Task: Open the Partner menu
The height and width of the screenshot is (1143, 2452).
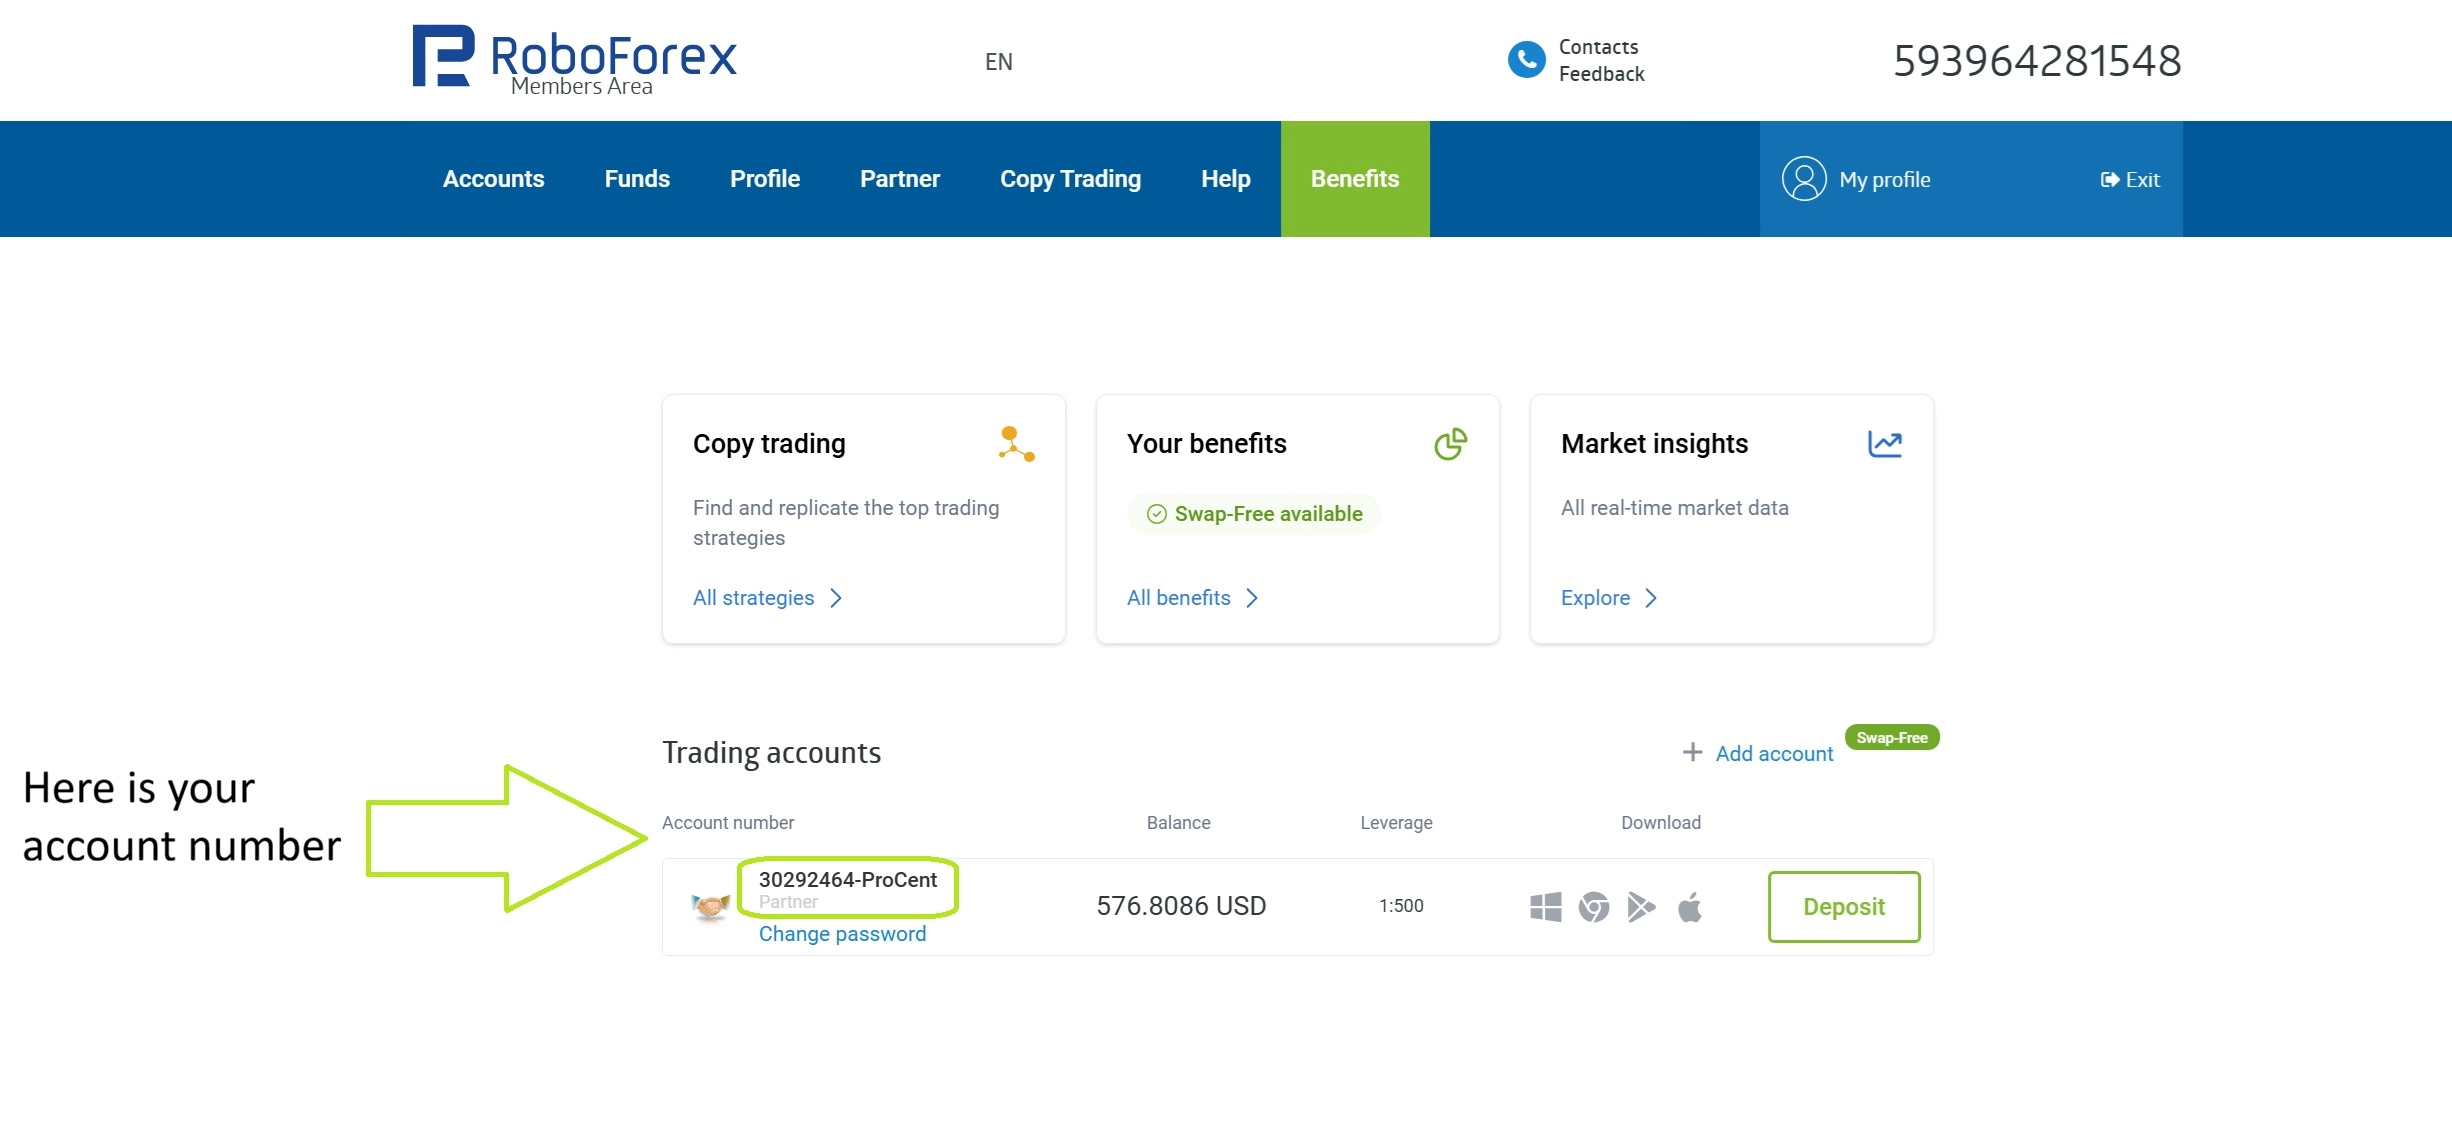Action: [900, 179]
